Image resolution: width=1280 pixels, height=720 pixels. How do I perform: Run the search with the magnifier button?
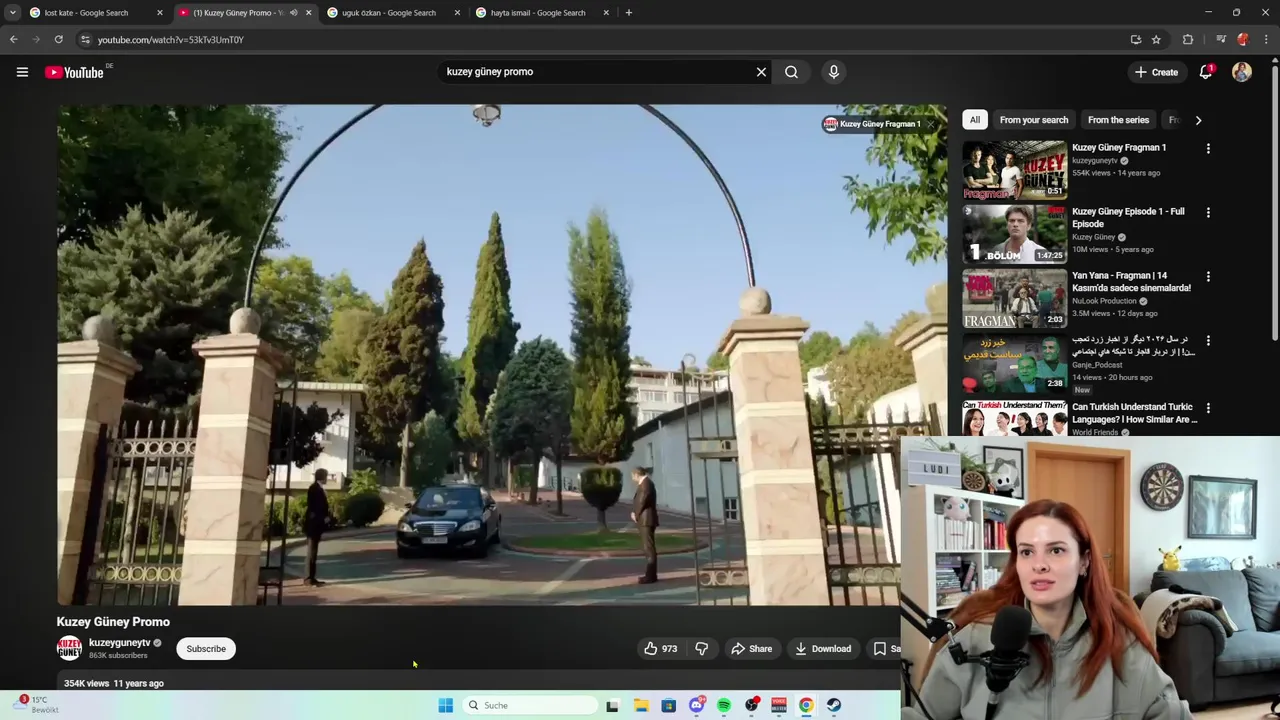(x=791, y=72)
